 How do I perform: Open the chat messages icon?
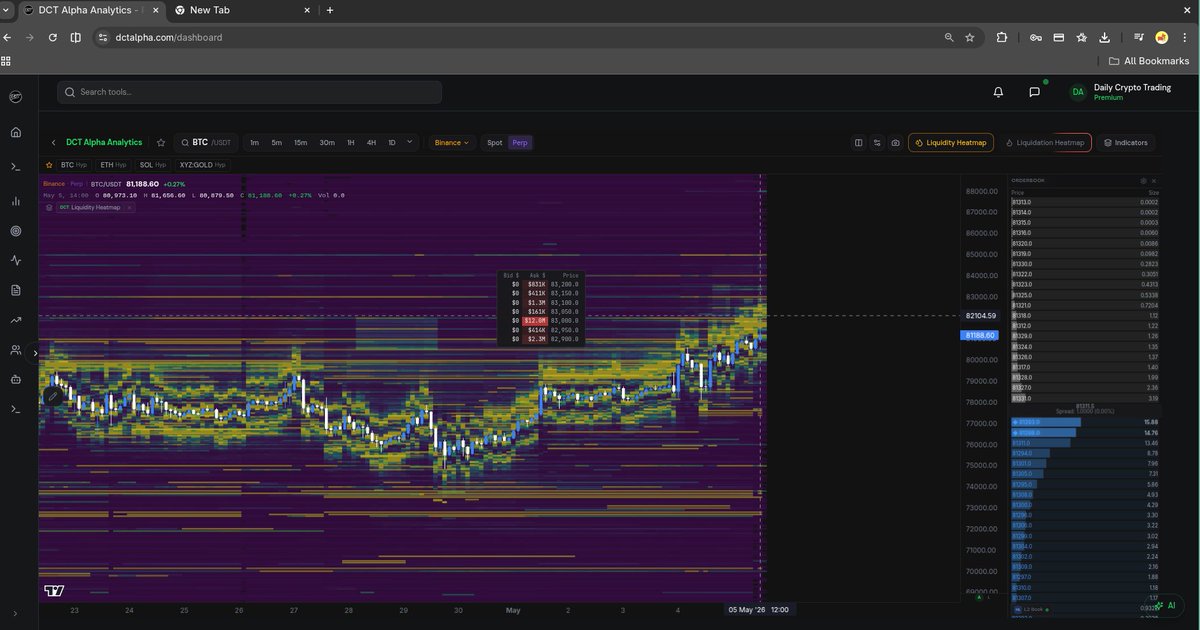pos(1034,92)
